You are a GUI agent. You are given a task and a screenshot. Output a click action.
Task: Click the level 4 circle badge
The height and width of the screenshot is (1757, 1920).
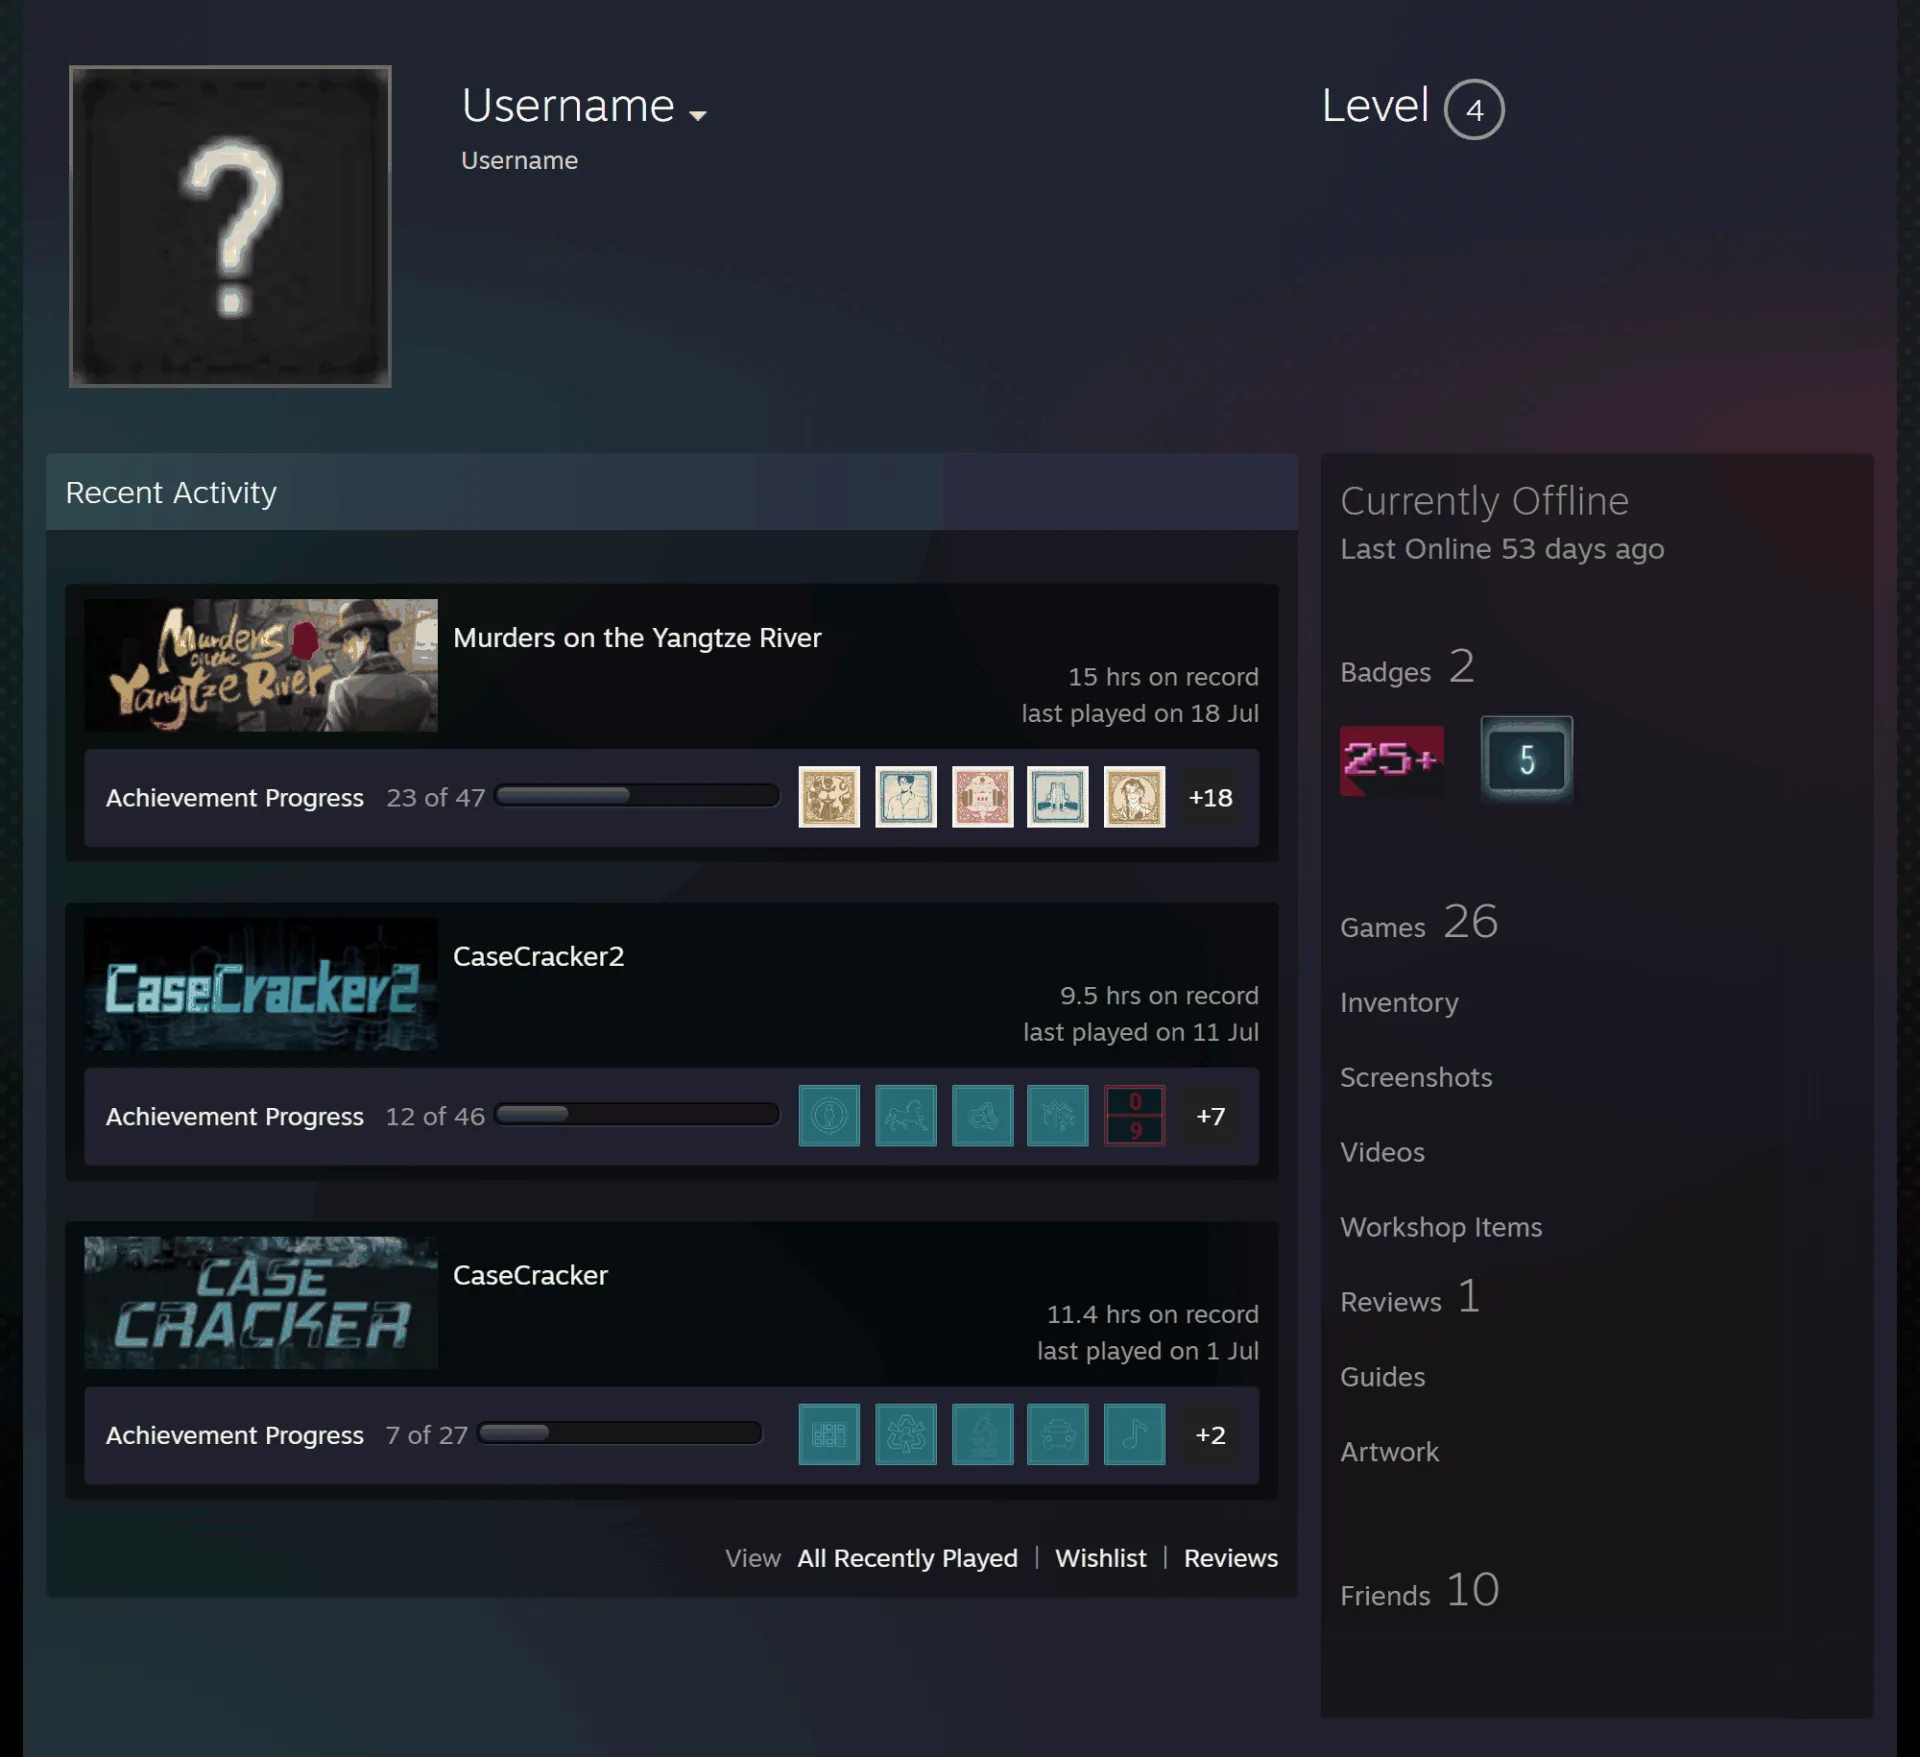(1474, 109)
